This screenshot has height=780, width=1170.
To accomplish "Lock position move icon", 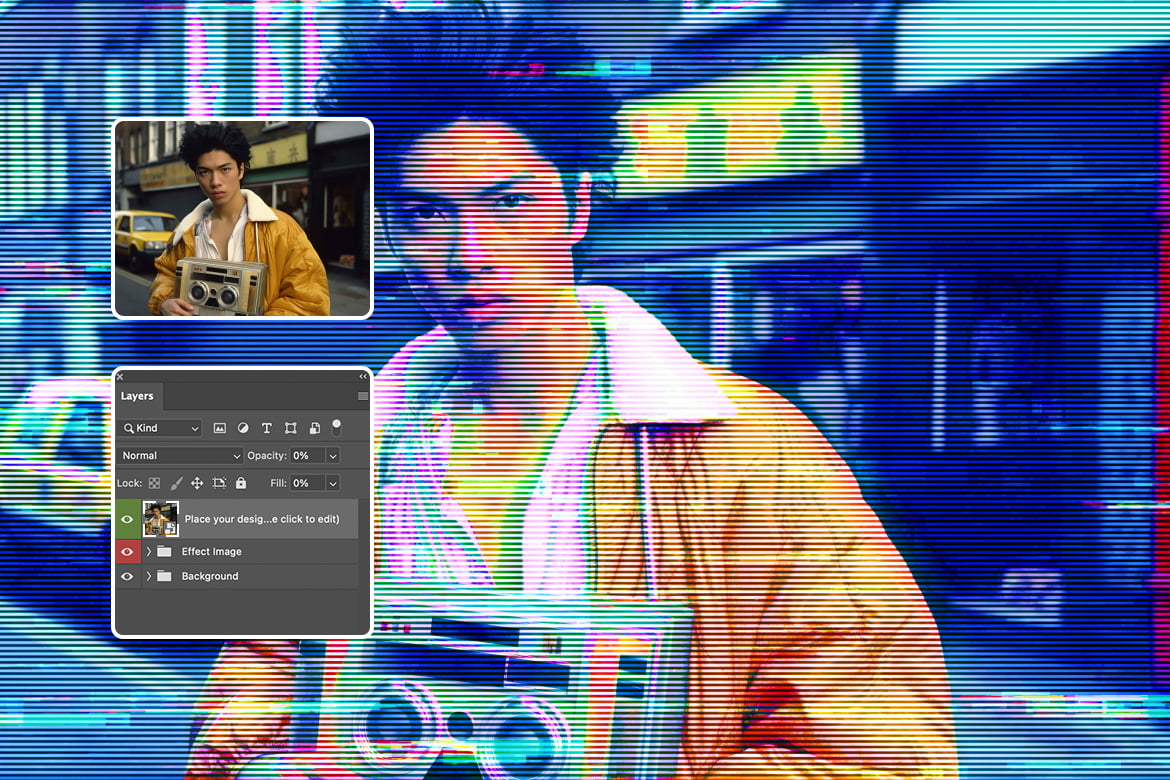I will tap(197, 484).
